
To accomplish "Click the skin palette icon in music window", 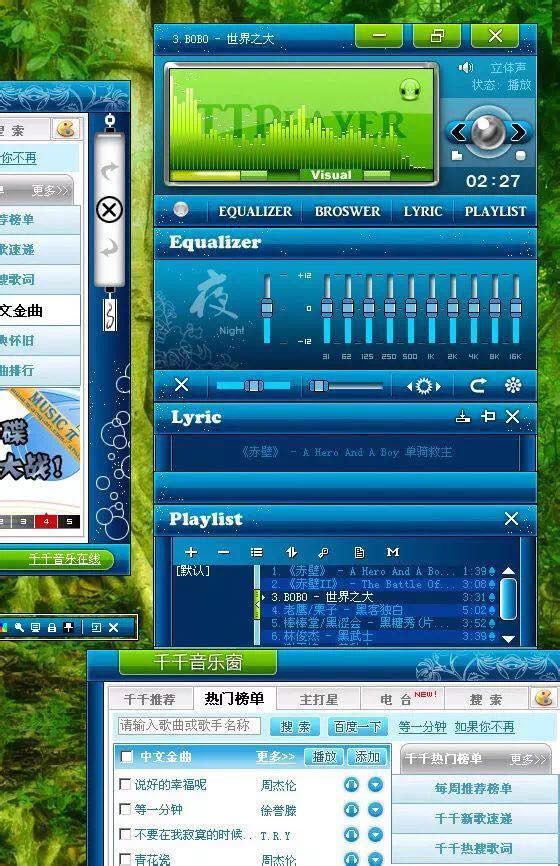I will [x=544, y=698].
